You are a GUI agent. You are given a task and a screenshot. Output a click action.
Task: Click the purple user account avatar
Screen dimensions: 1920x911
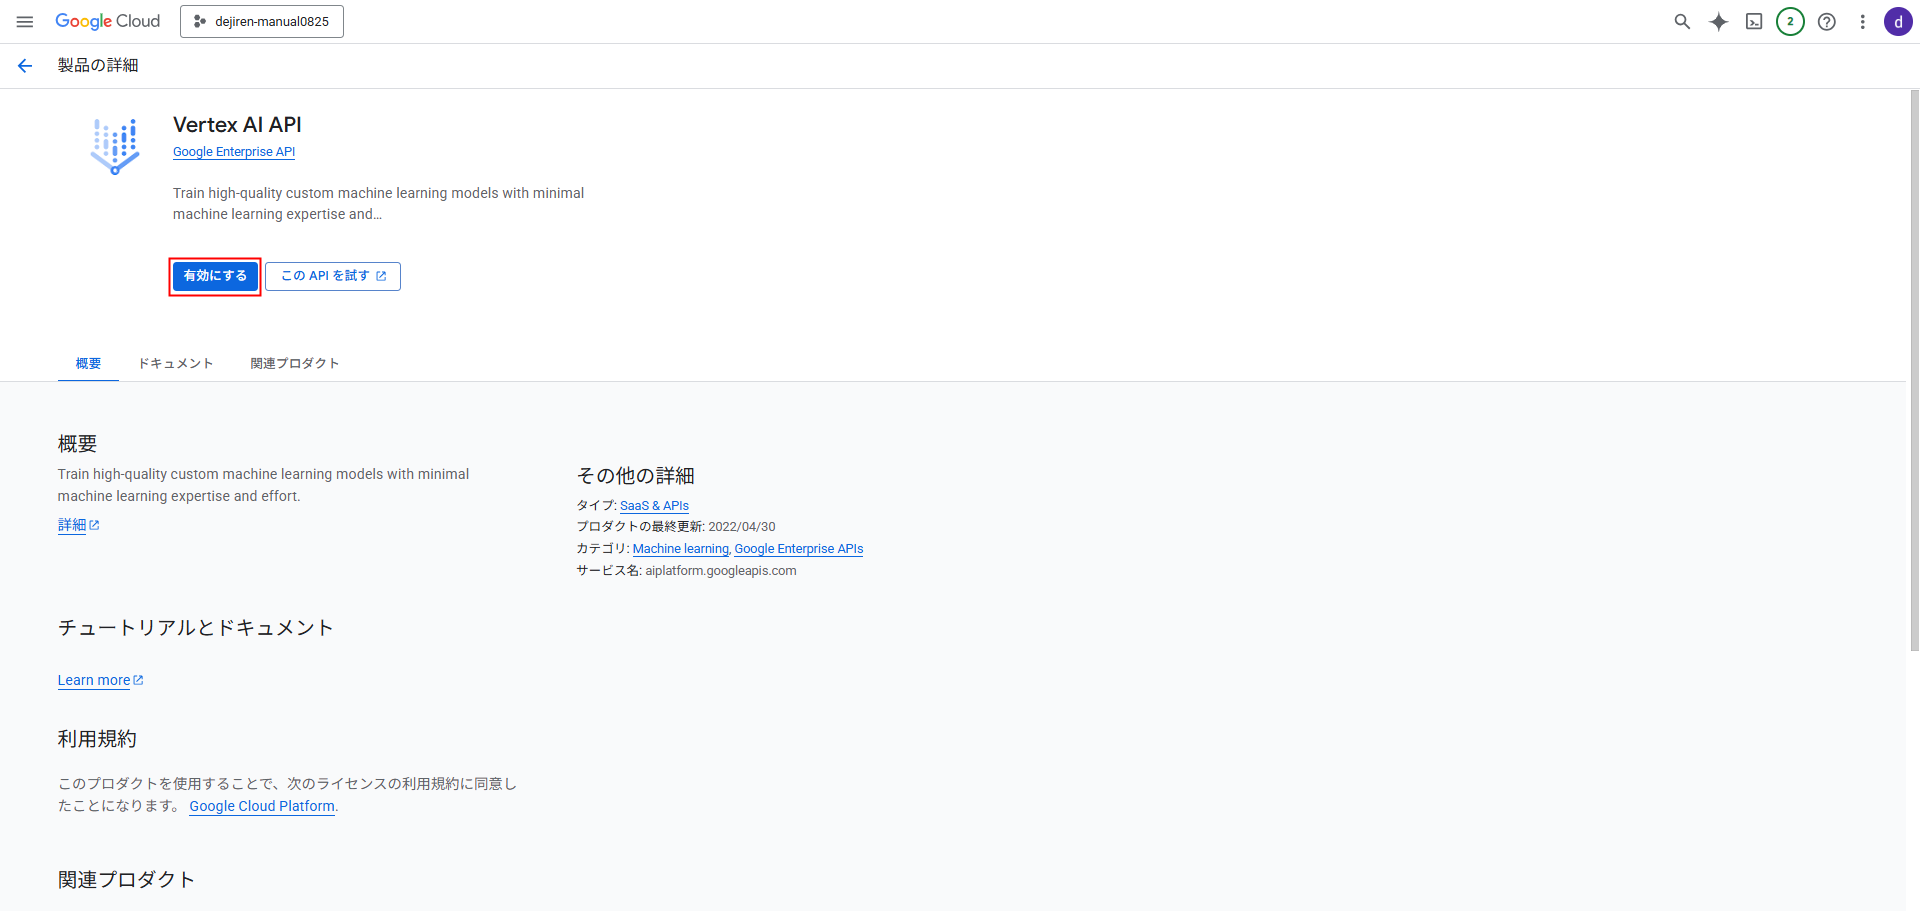pos(1897,21)
